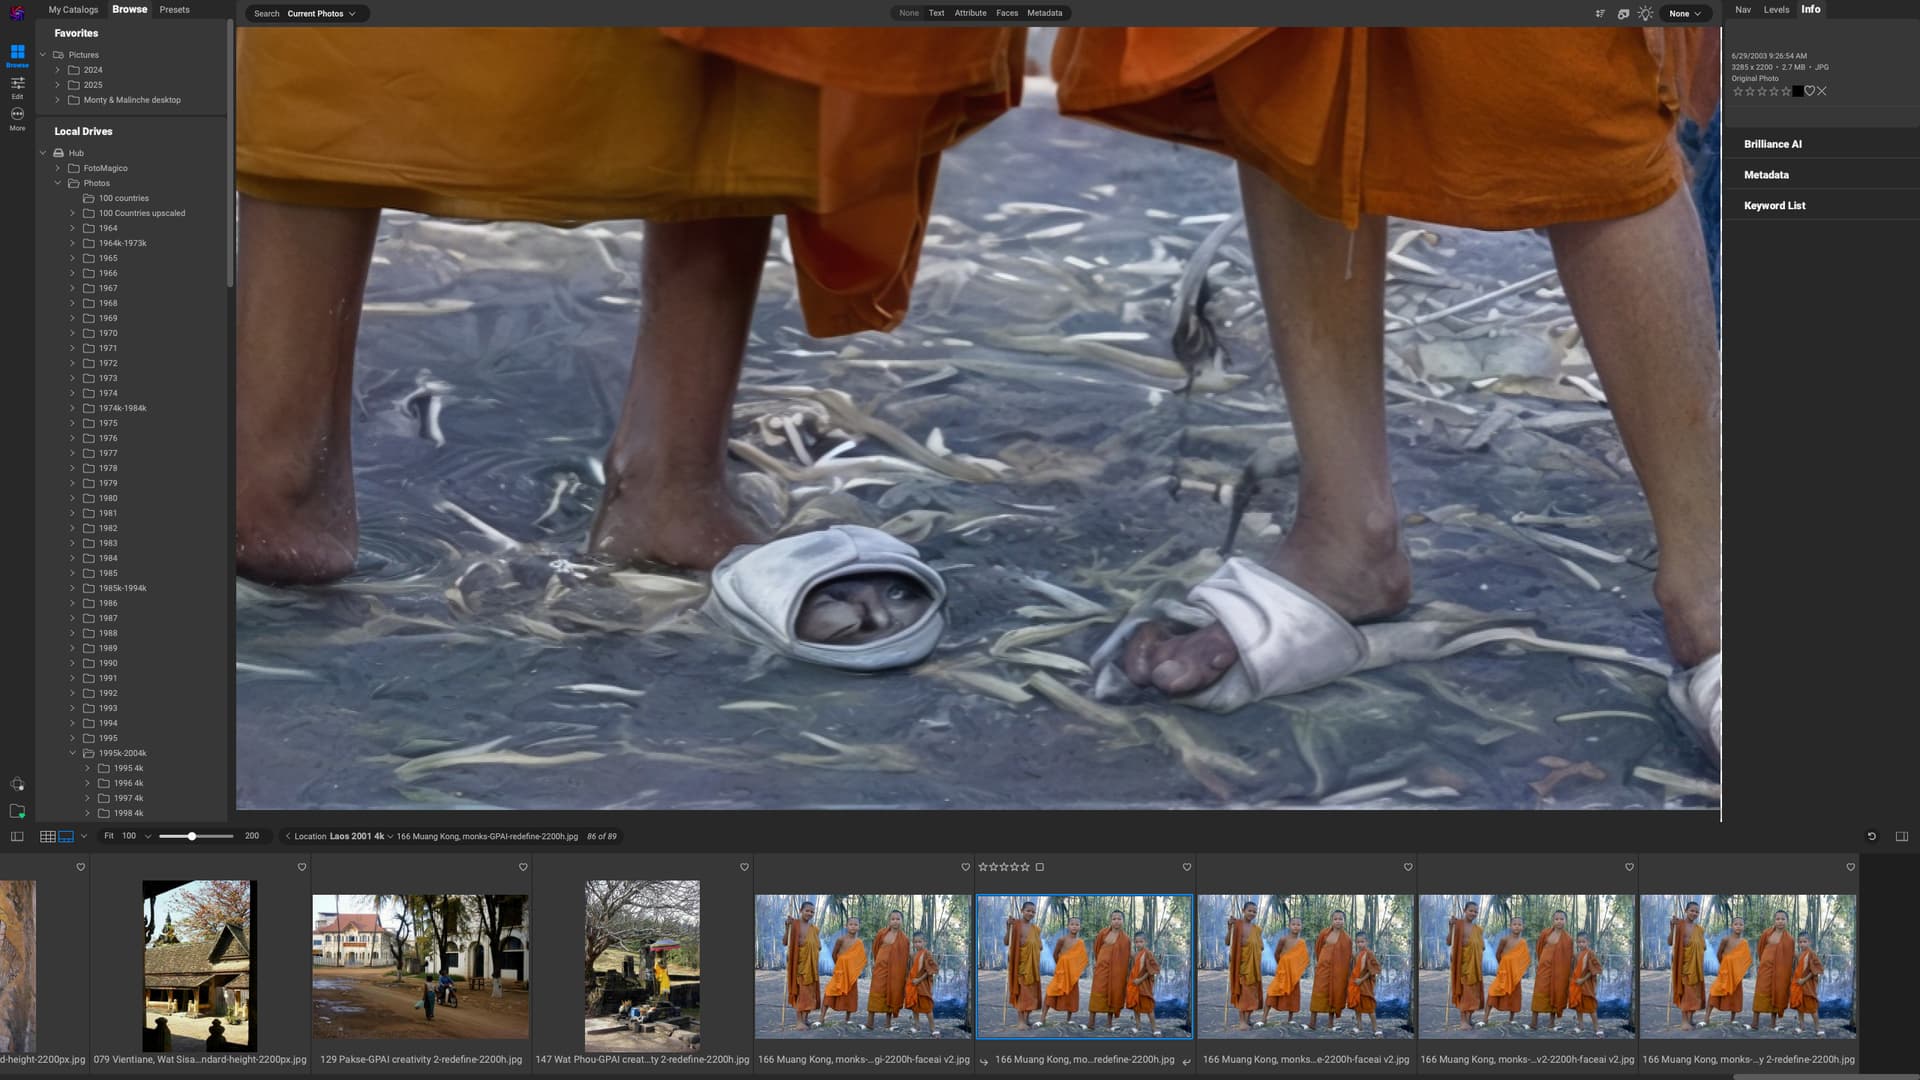The width and height of the screenshot is (1920, 1080).
Task: Toggle favorite heart in the Info panel
Action: point(1809,91)
